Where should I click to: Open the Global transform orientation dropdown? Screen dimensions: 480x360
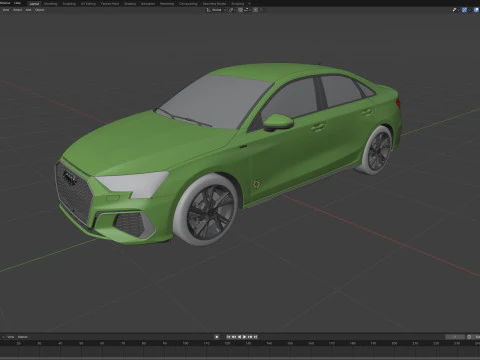coord(216,10)
